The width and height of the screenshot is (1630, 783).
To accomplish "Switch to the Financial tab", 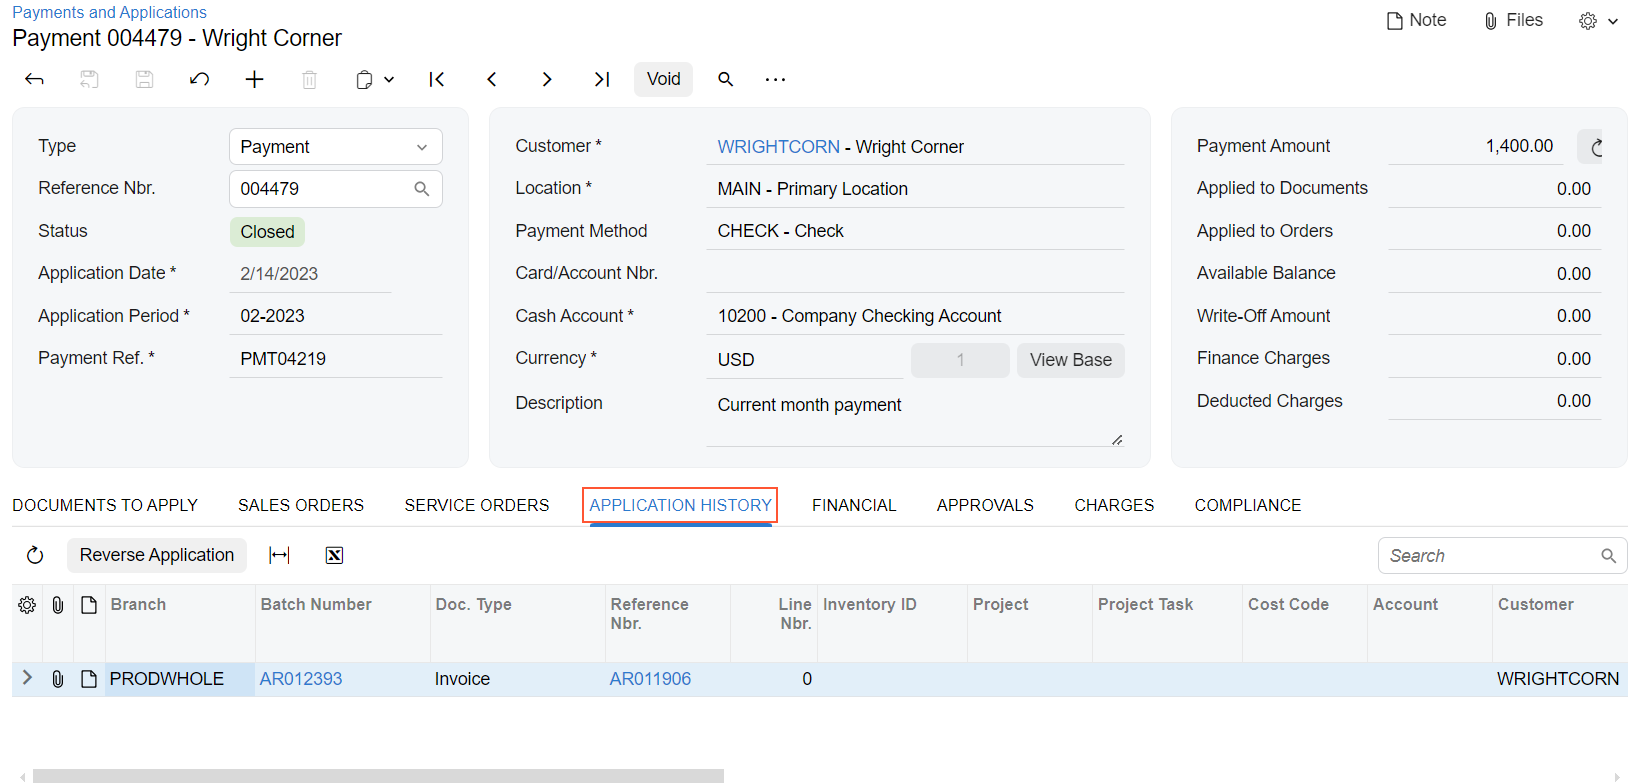I will [x=853, y=505].
